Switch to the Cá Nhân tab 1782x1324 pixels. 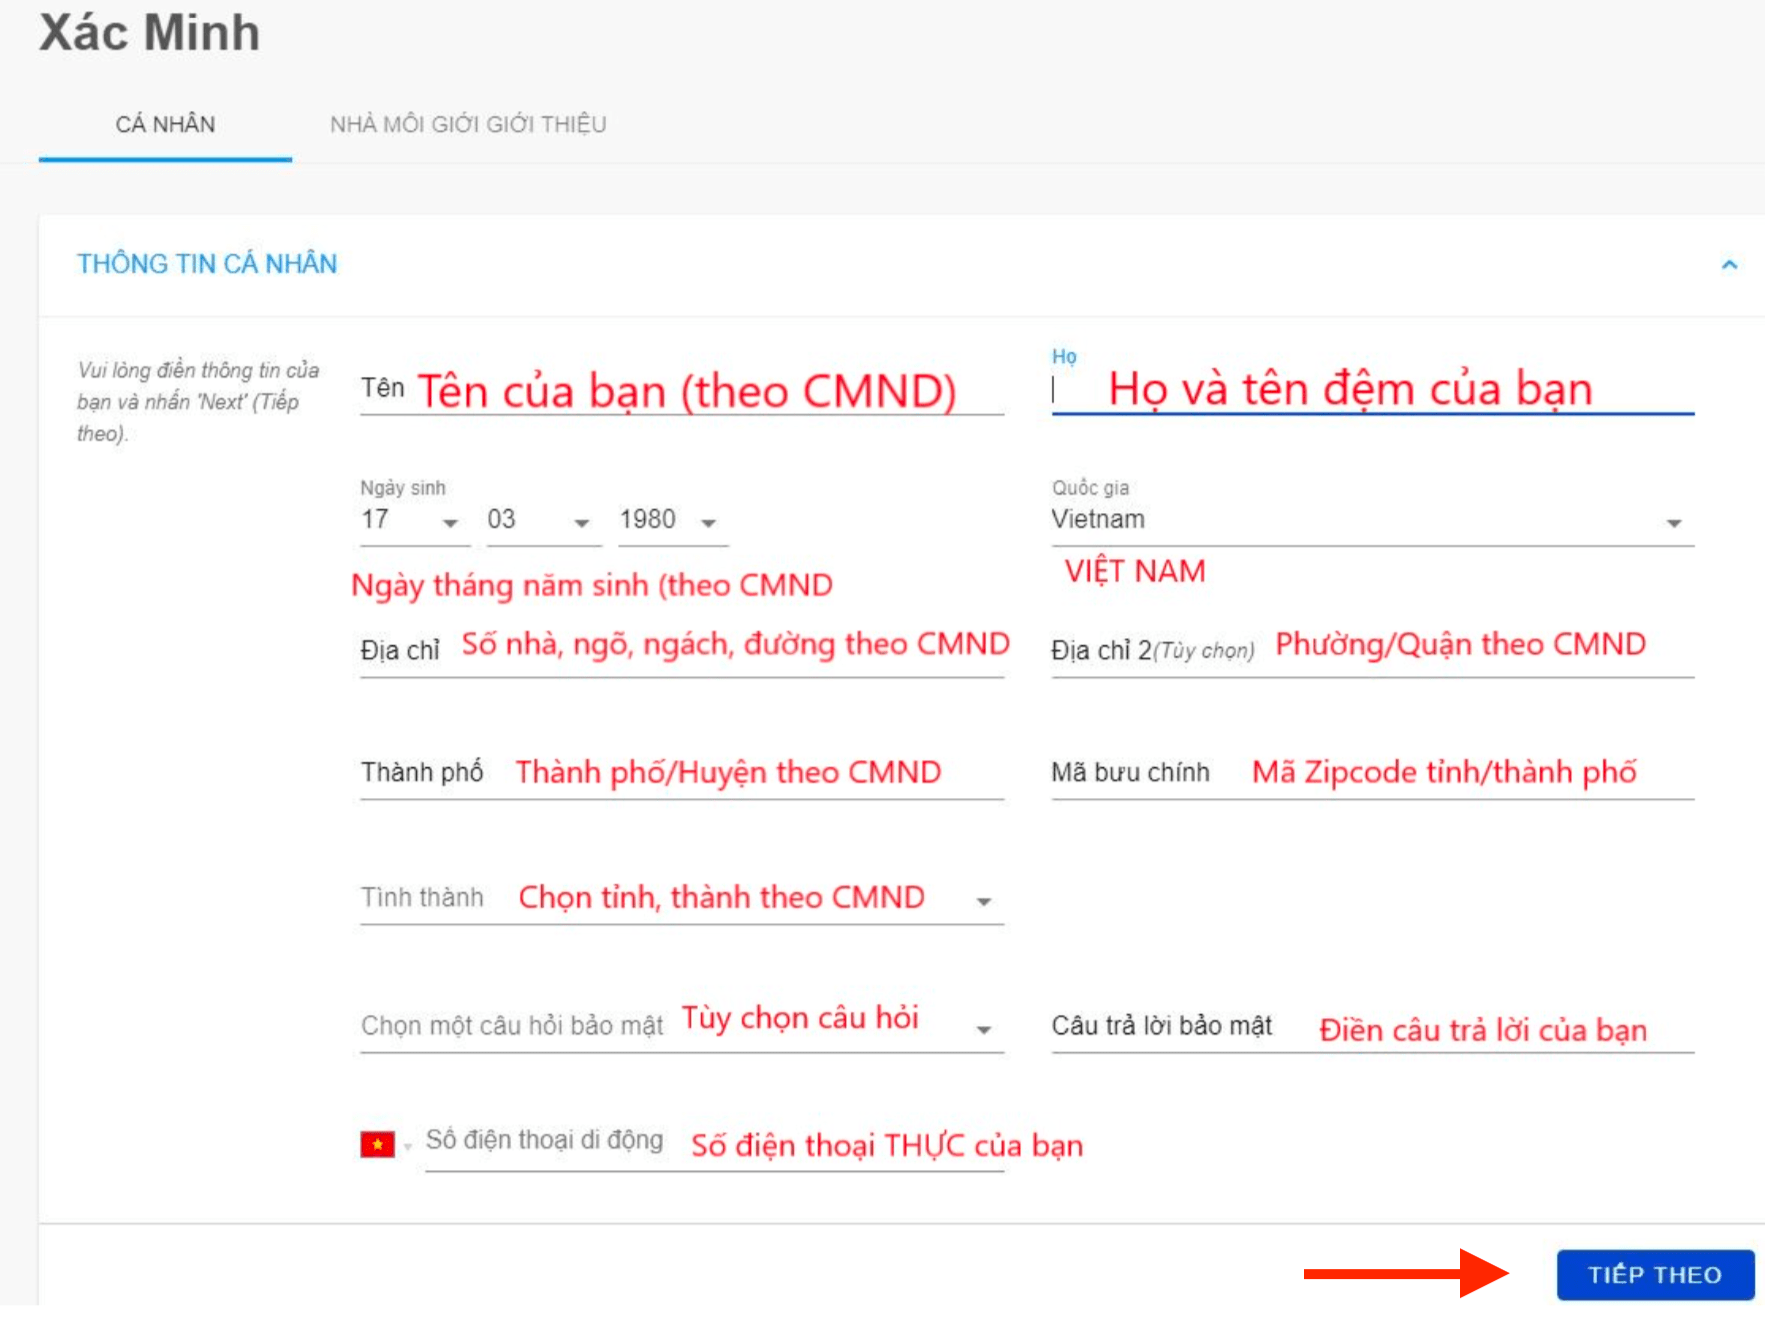coord(165,125)
